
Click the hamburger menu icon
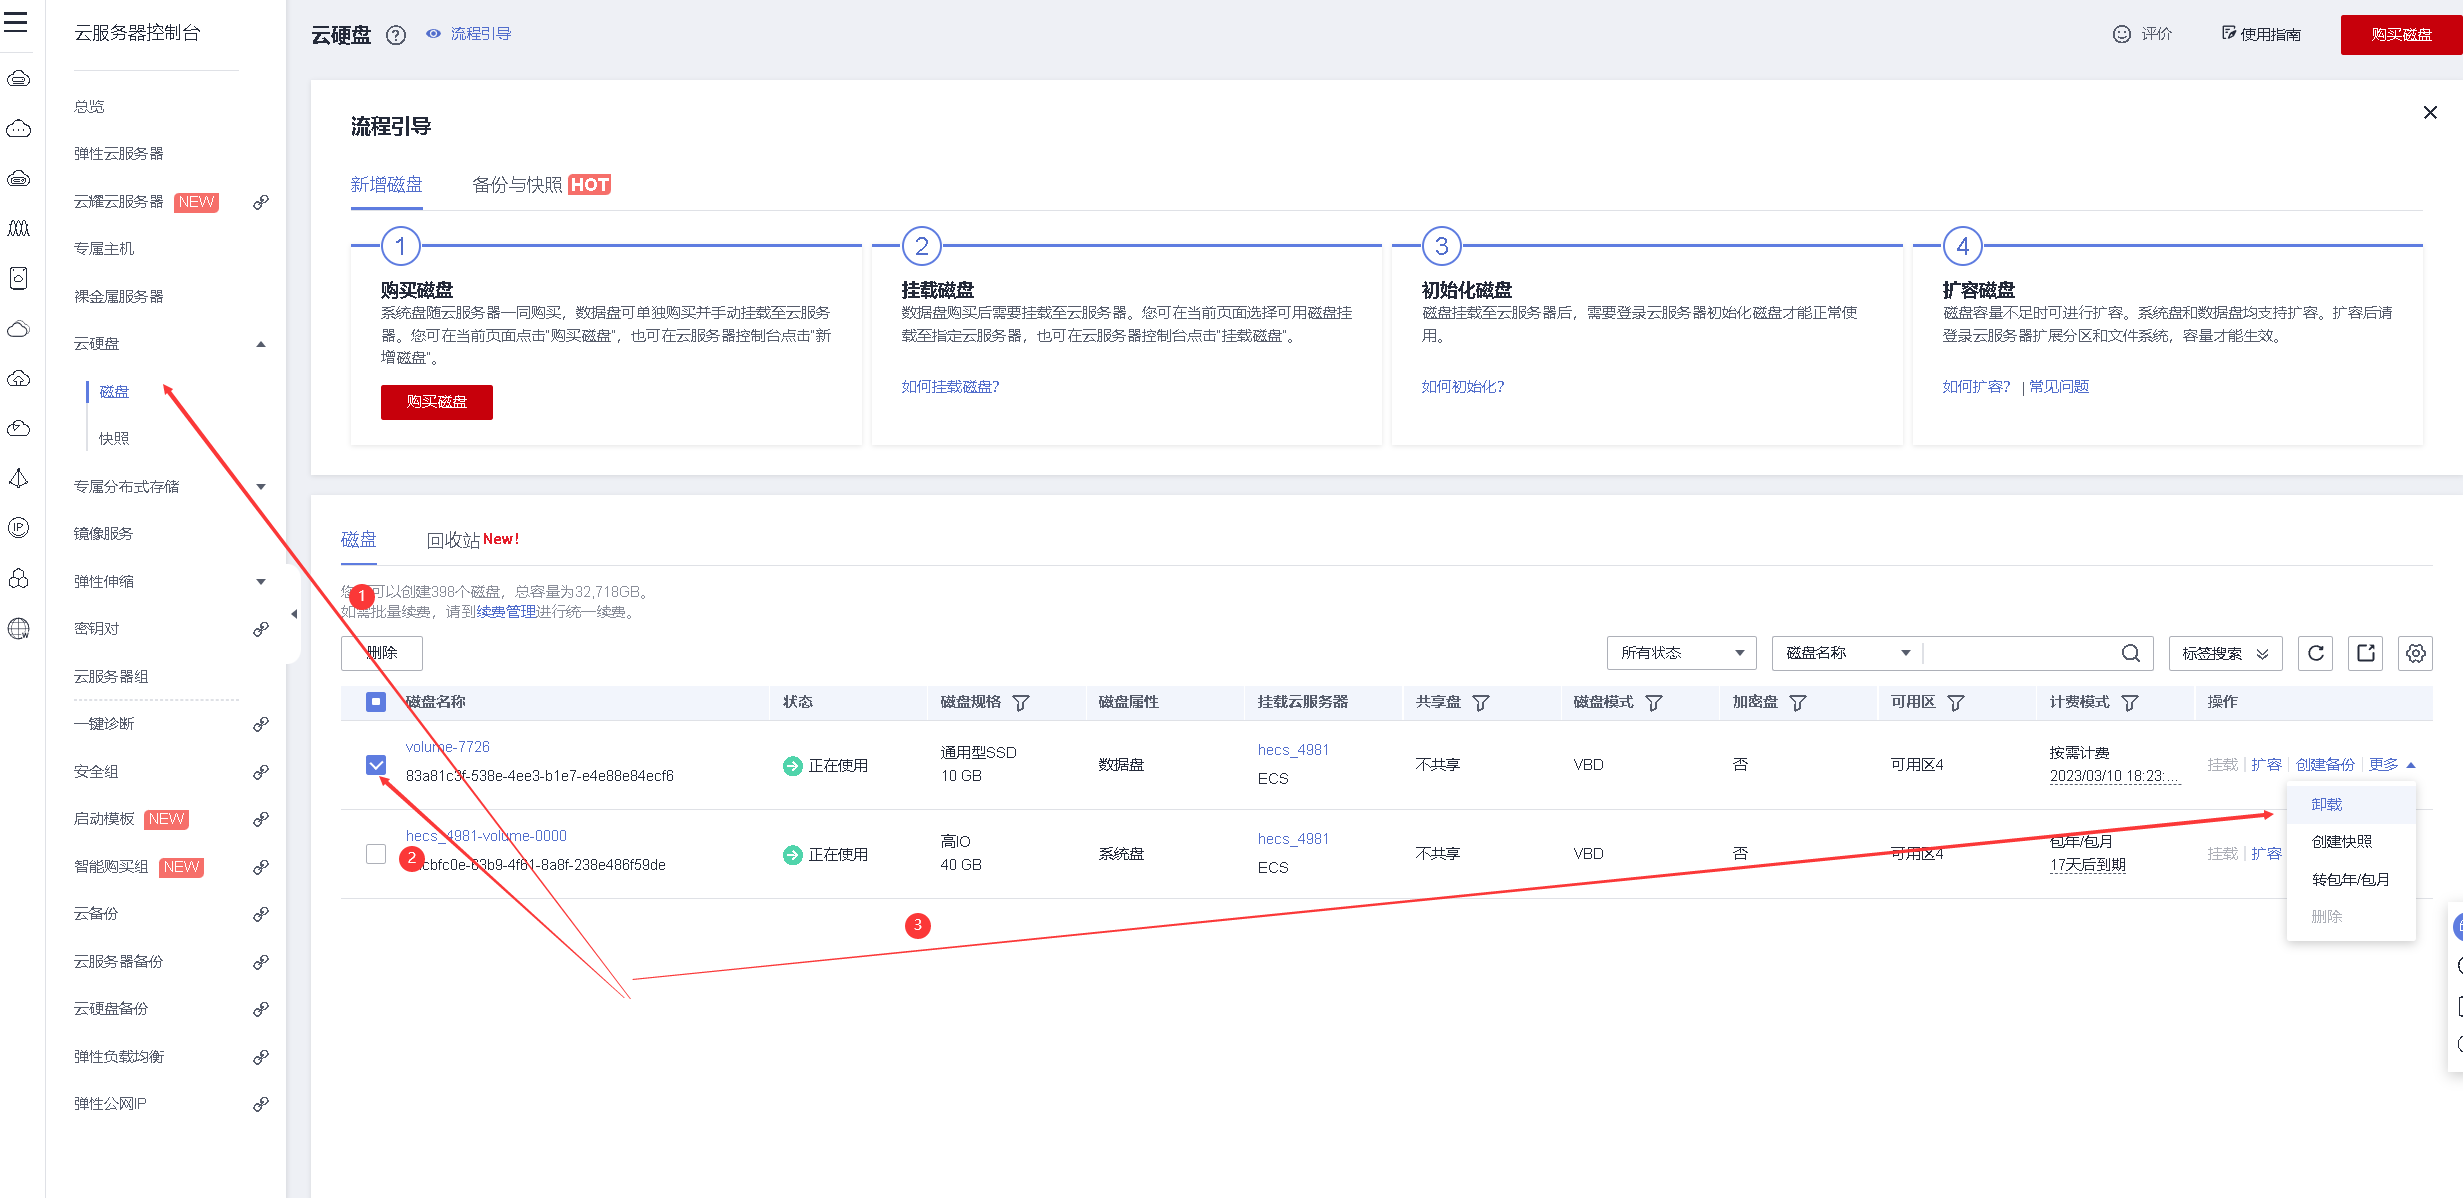(x=16, y=22)
